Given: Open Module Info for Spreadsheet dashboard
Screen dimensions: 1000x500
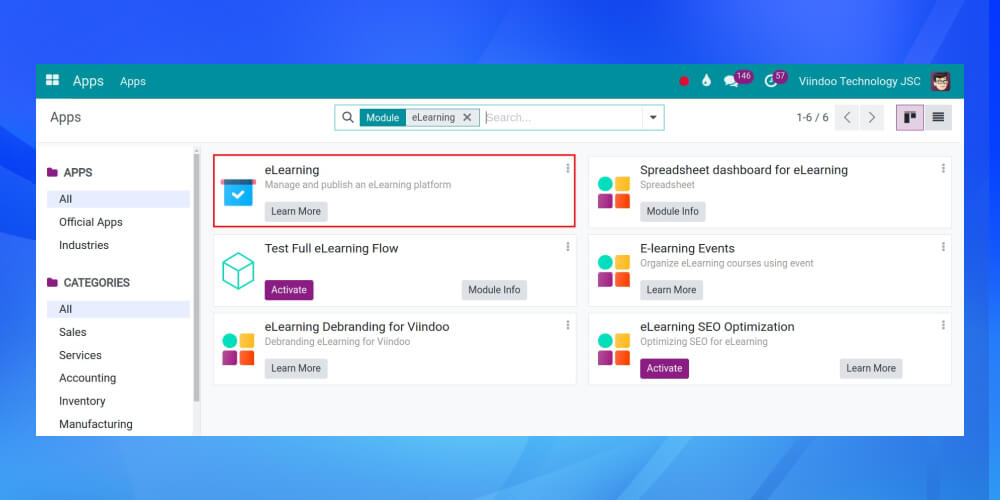Looking at the screenshot, I should (x=673, y=211).
